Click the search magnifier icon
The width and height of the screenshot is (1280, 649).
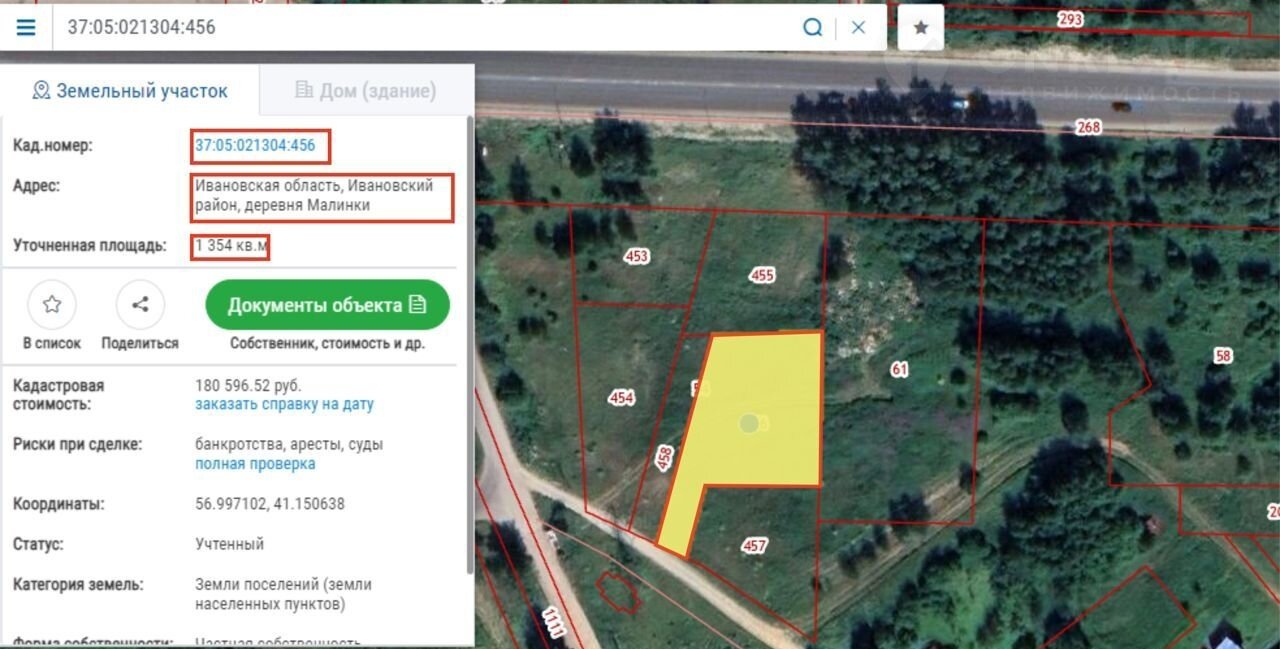click(812, 27)
